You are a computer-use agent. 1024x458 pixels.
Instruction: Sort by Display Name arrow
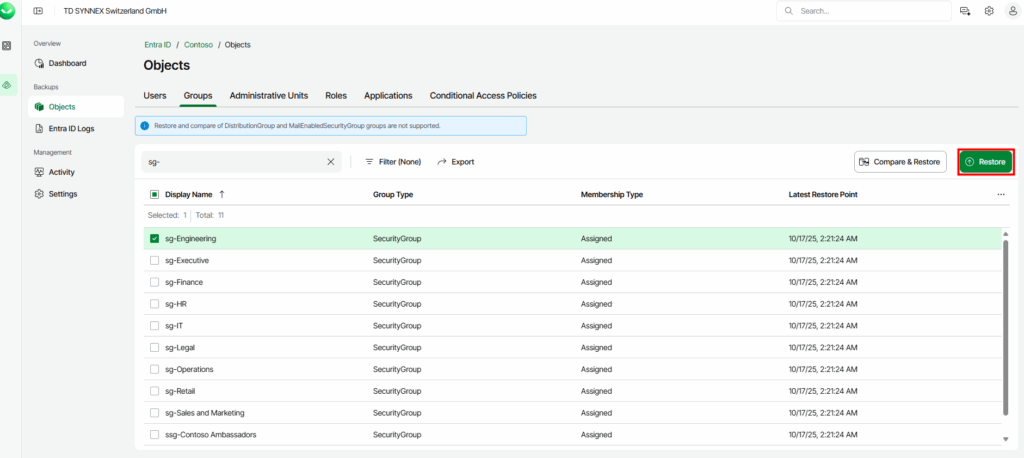coord(221,194)
